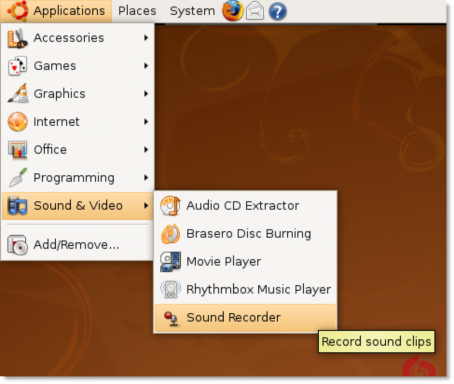Expand the Programming submenu arrow
Viewport: 454px width, 384px height.
click(146, 178)
